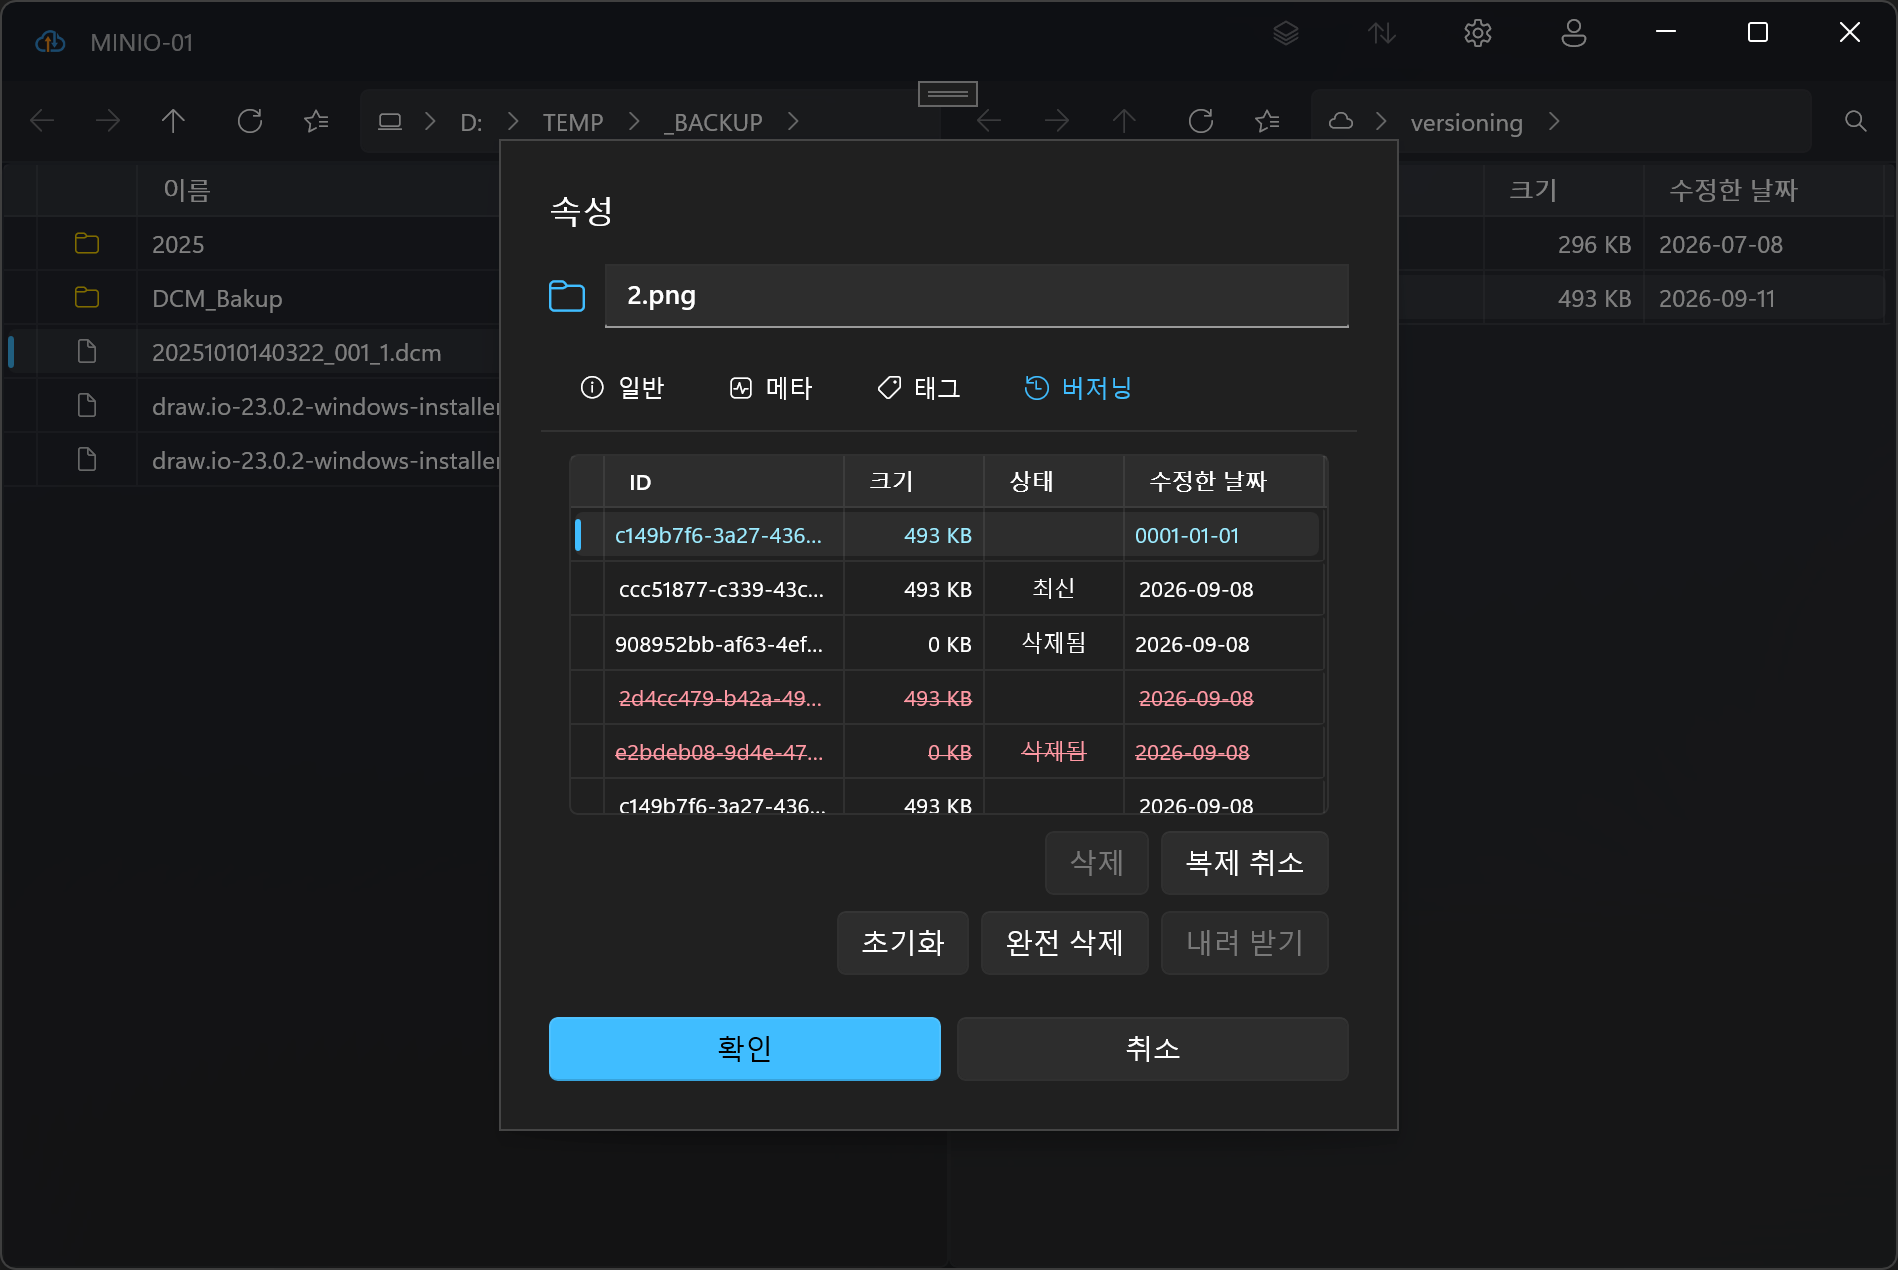Refresh the right versioning pane
1898x1270 pixels.
click(x=1201, y=121)
